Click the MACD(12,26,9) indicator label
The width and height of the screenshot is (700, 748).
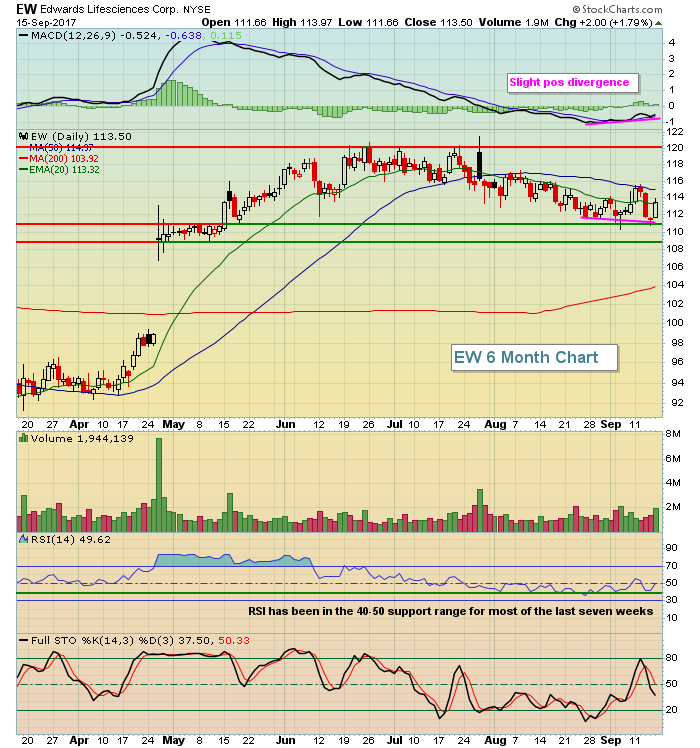click(x=73, y=35)
